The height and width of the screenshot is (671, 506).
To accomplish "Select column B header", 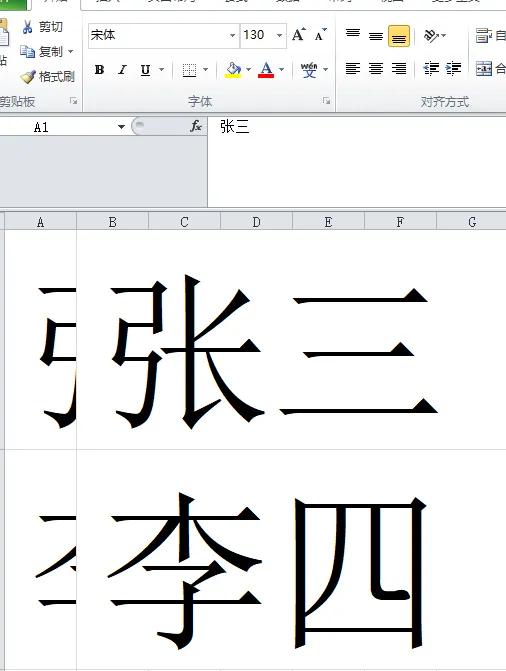I will 113,222.
